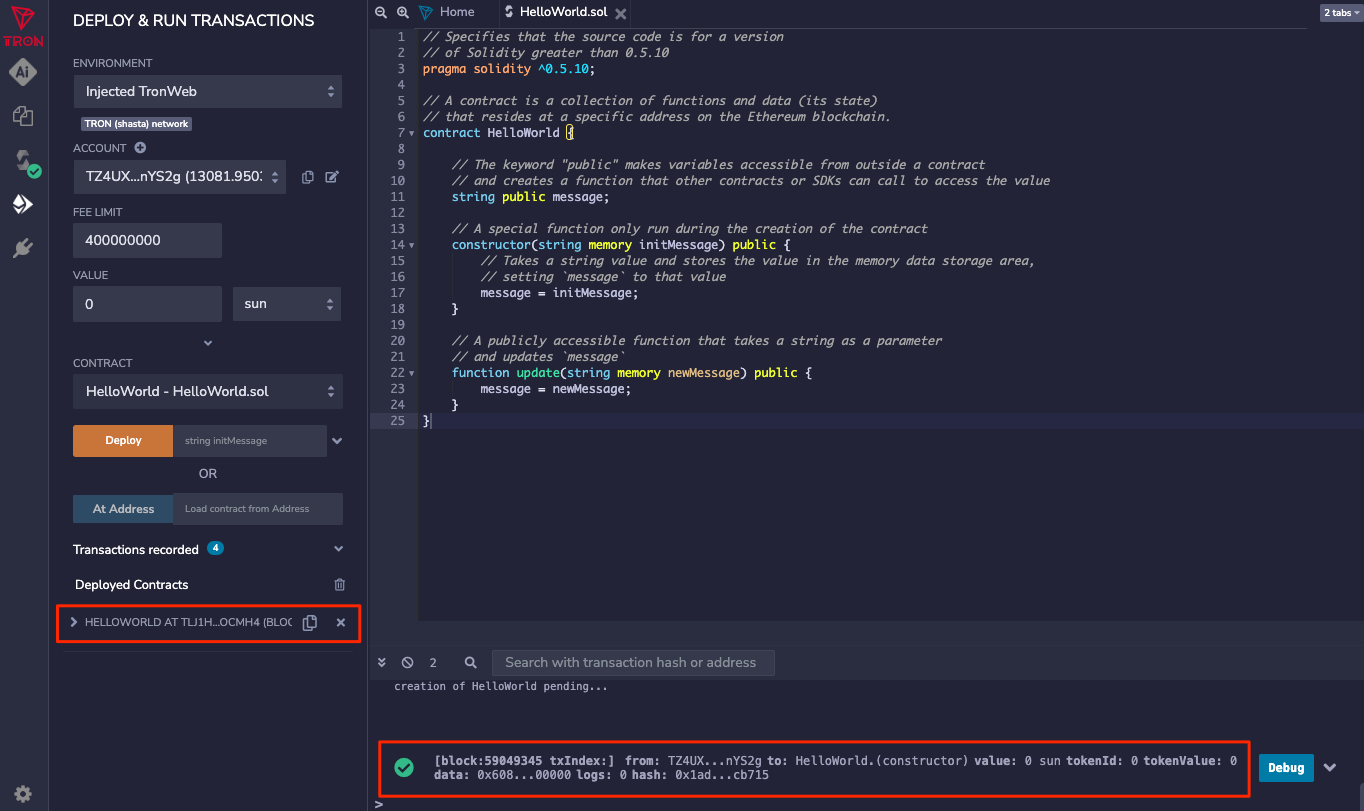Toggle the terminal panel double-chevron
The image size is (1364, 811).
[381, 662]
